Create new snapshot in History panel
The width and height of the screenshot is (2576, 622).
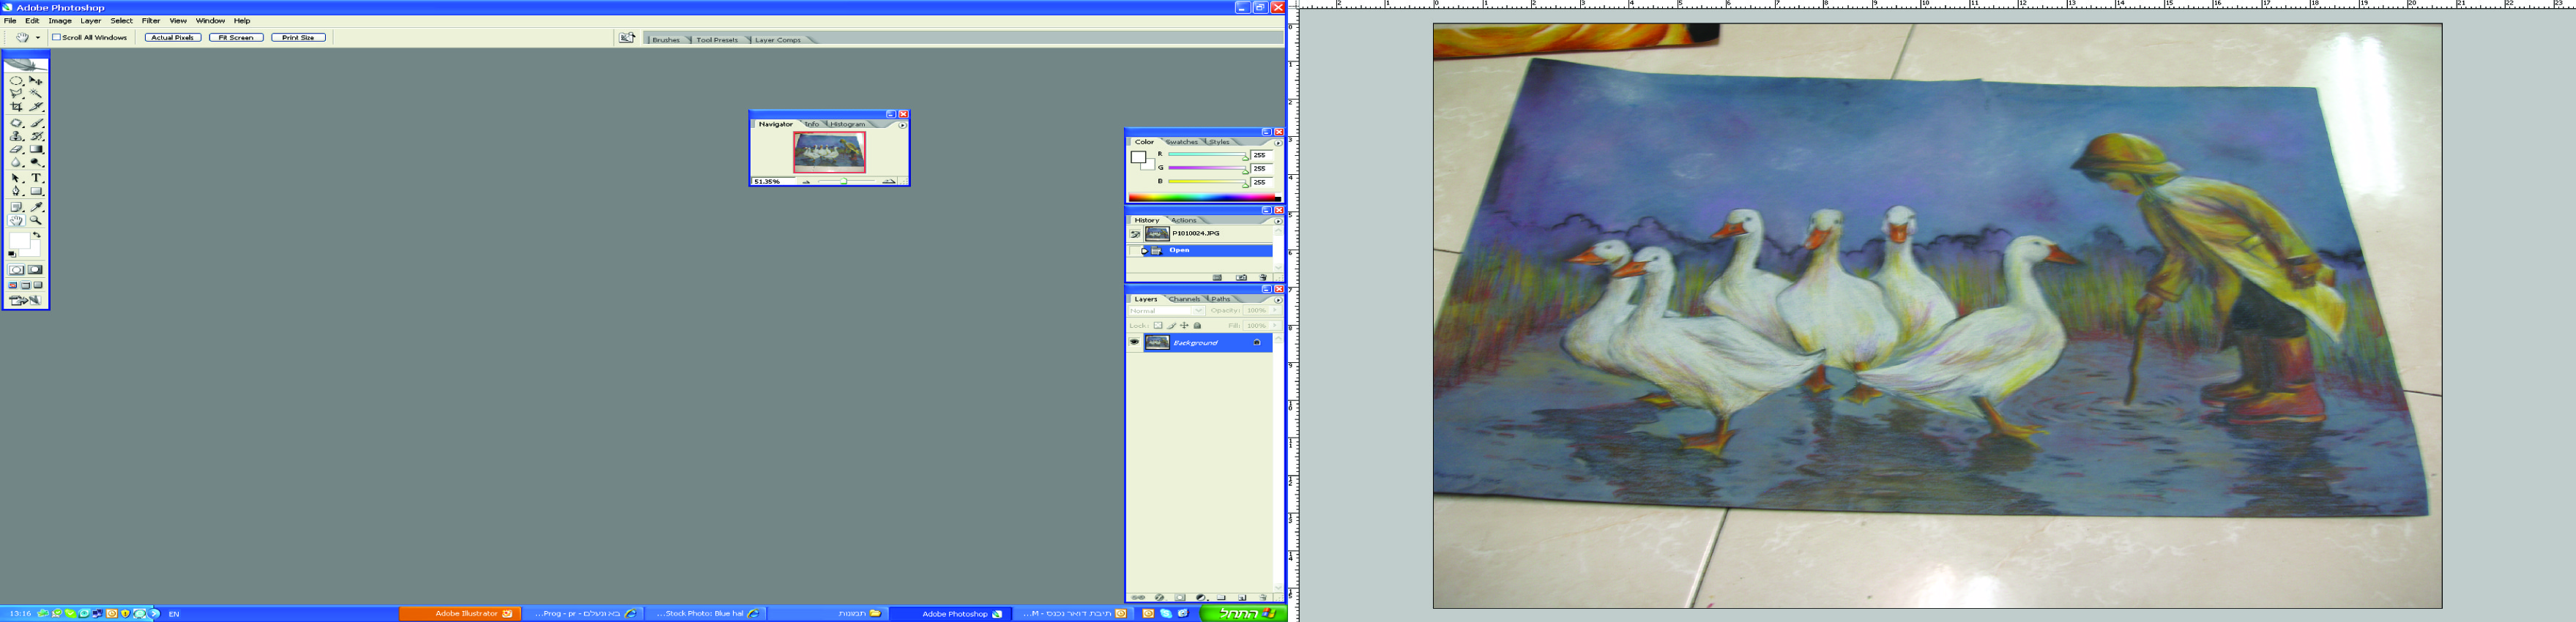click(x=1241, y=277)
